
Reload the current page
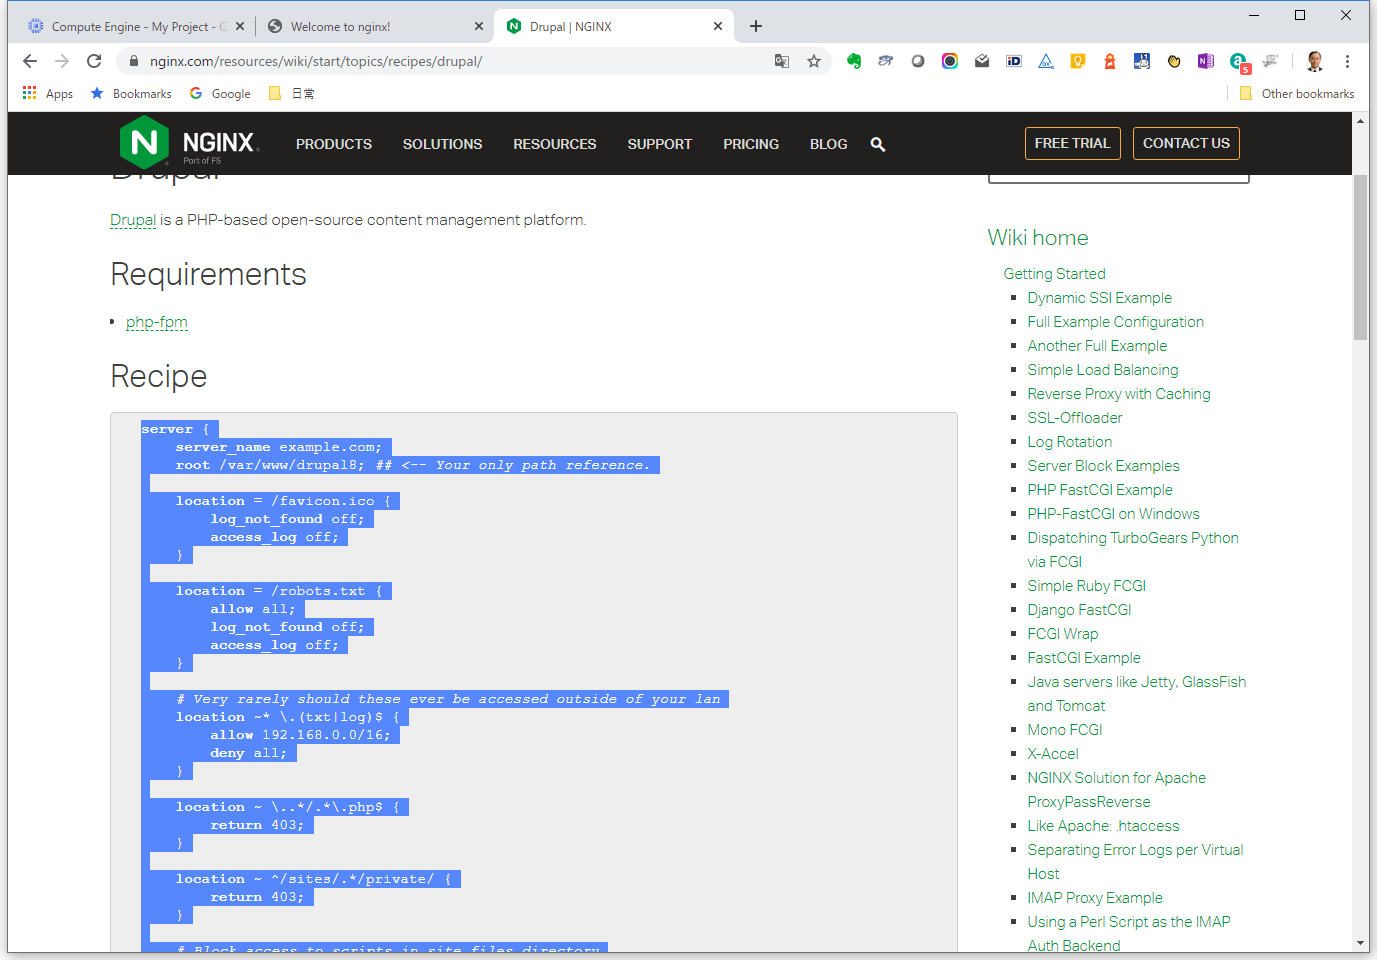click(94, 61)
